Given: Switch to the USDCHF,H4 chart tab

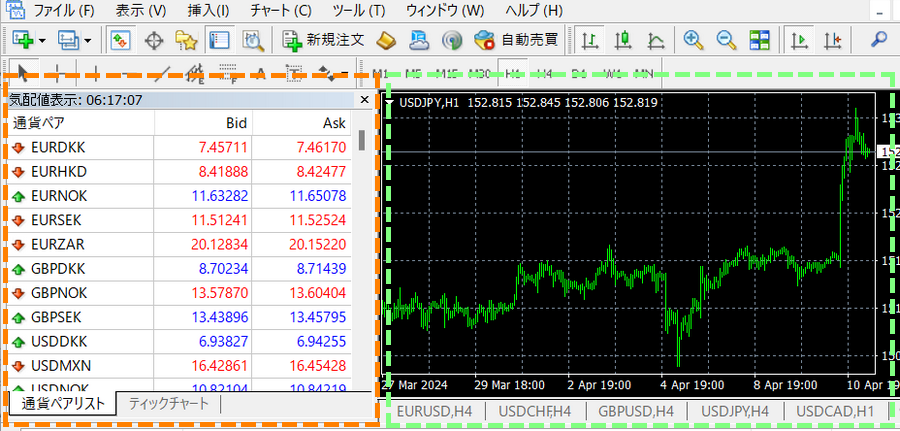Looking at the screenshot, I should tap(534, 411).
